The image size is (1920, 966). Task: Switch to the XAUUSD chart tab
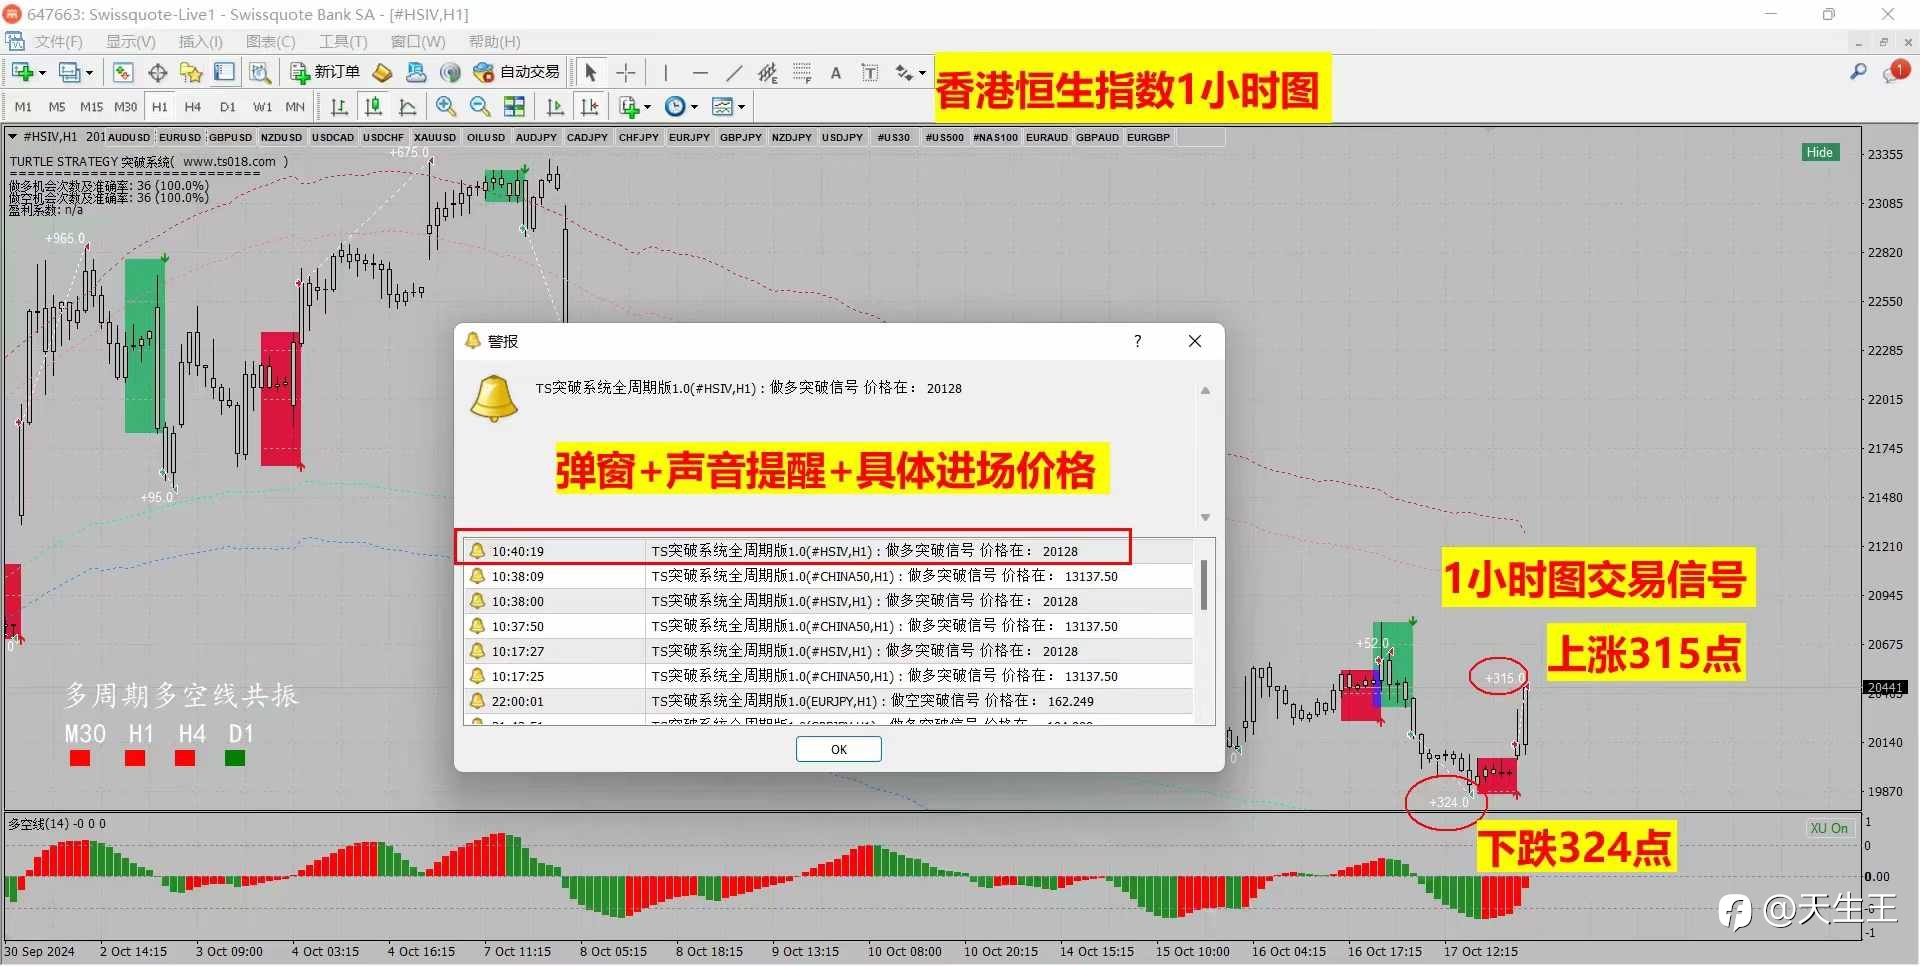[x=435, y=138]
